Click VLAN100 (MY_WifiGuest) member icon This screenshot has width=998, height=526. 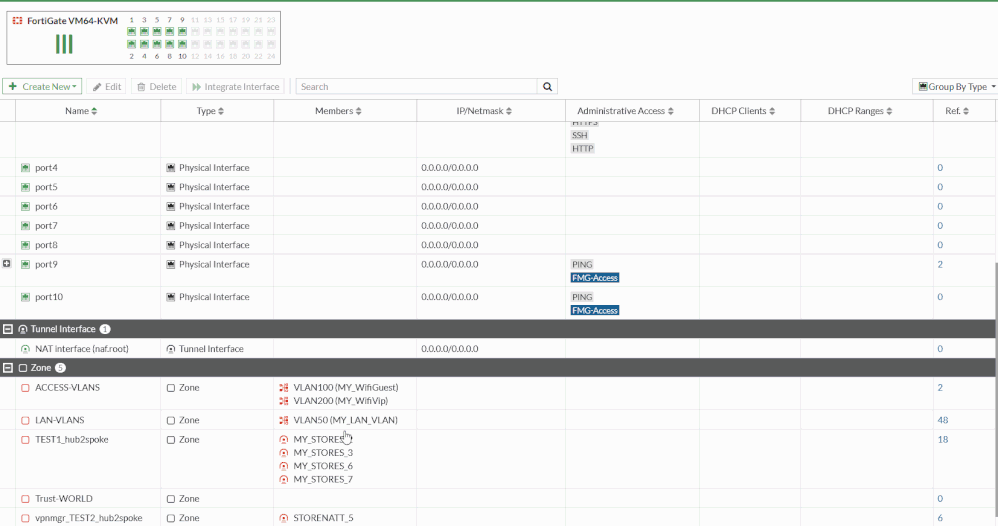[284, 388]
